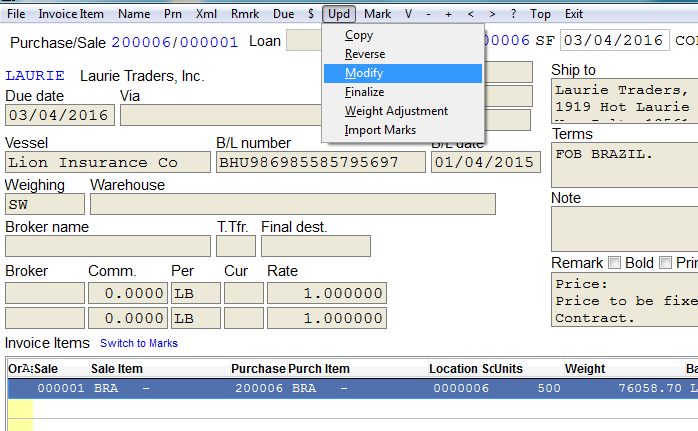Click the T.Tfr. input field
The width and height of the screenshot is (698, 431).
[x=236, y=246]
